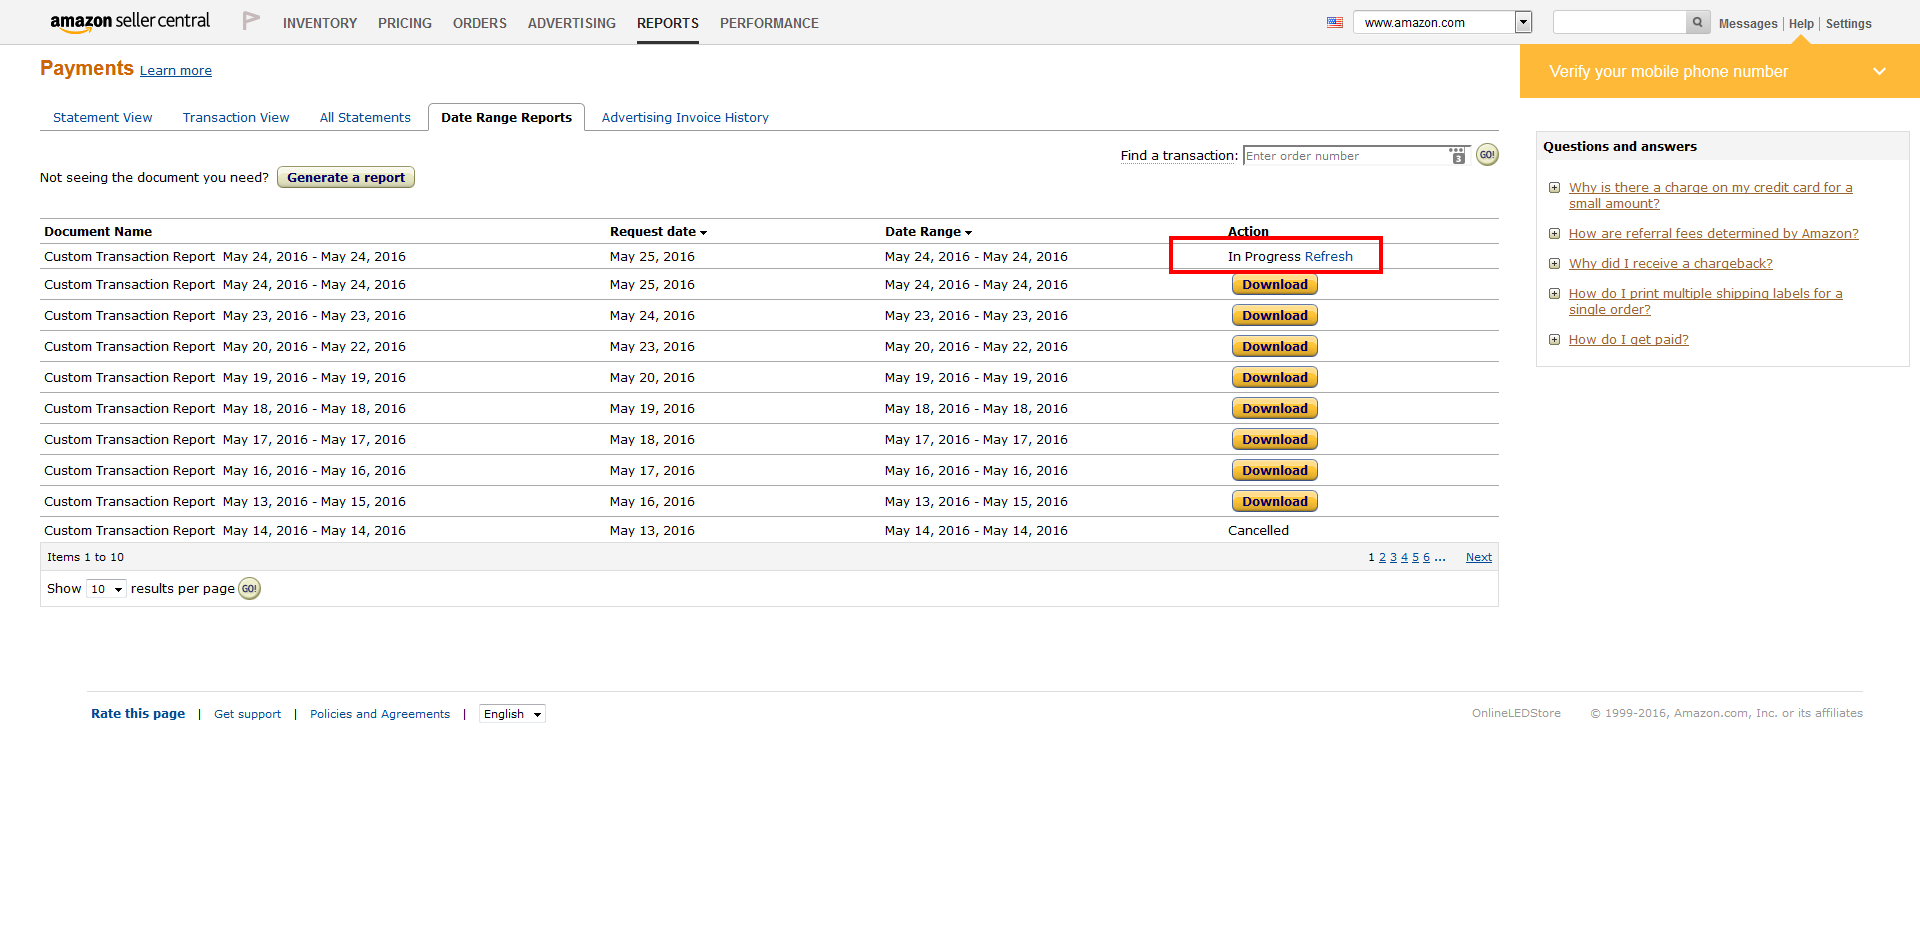Expand the referral fees question plus icon
Viewport: 1920px width, 945px height.
[1554, 234]
